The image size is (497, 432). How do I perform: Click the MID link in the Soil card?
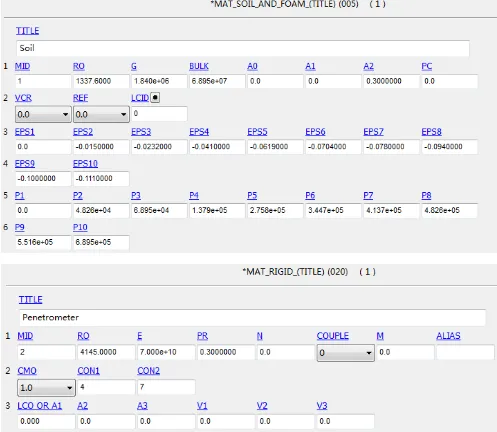tap(22, 66)
